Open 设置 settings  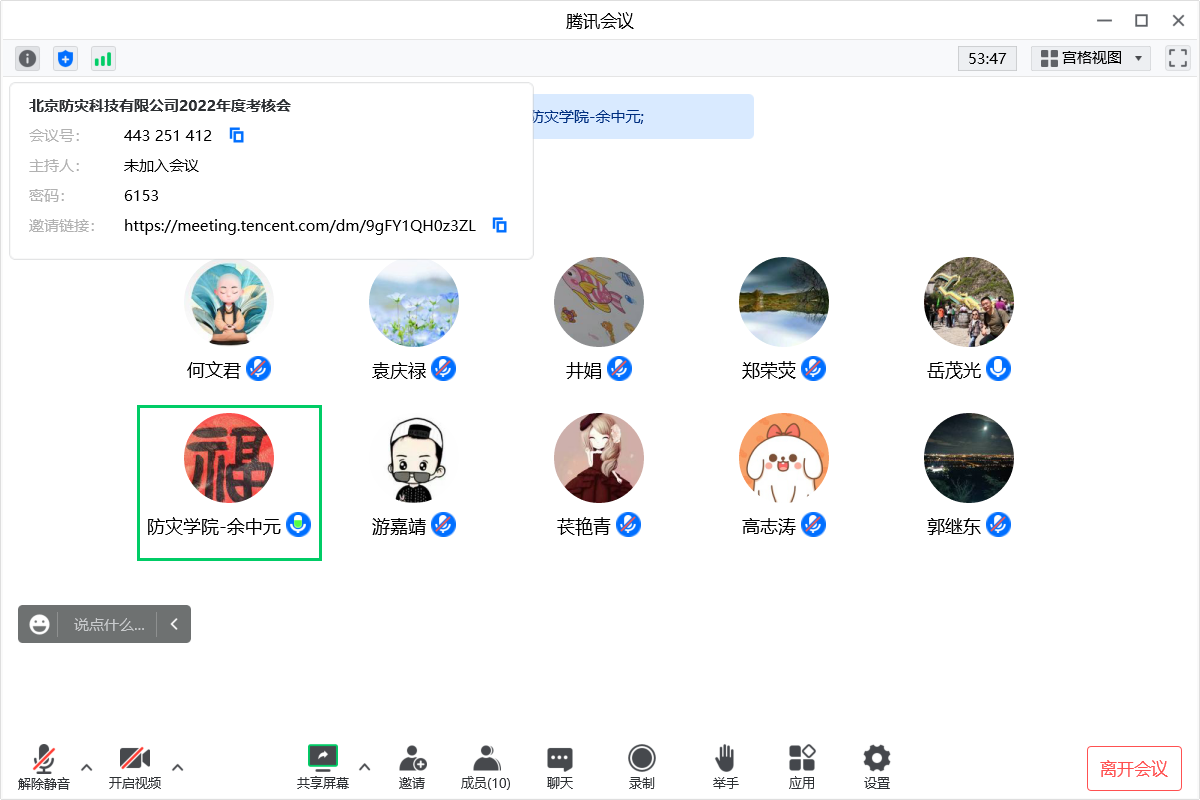click(877, 768)
